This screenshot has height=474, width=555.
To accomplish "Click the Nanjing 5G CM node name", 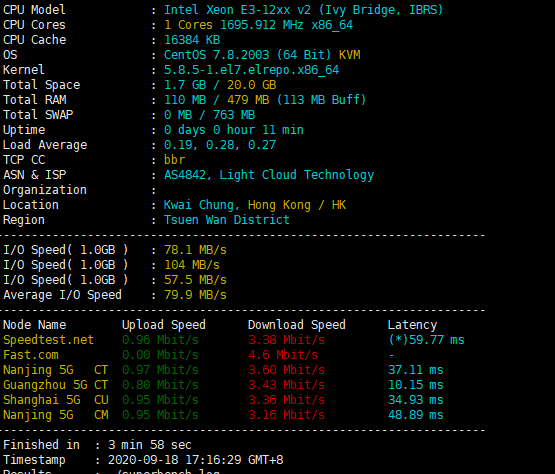I will (x=56, y=415).
